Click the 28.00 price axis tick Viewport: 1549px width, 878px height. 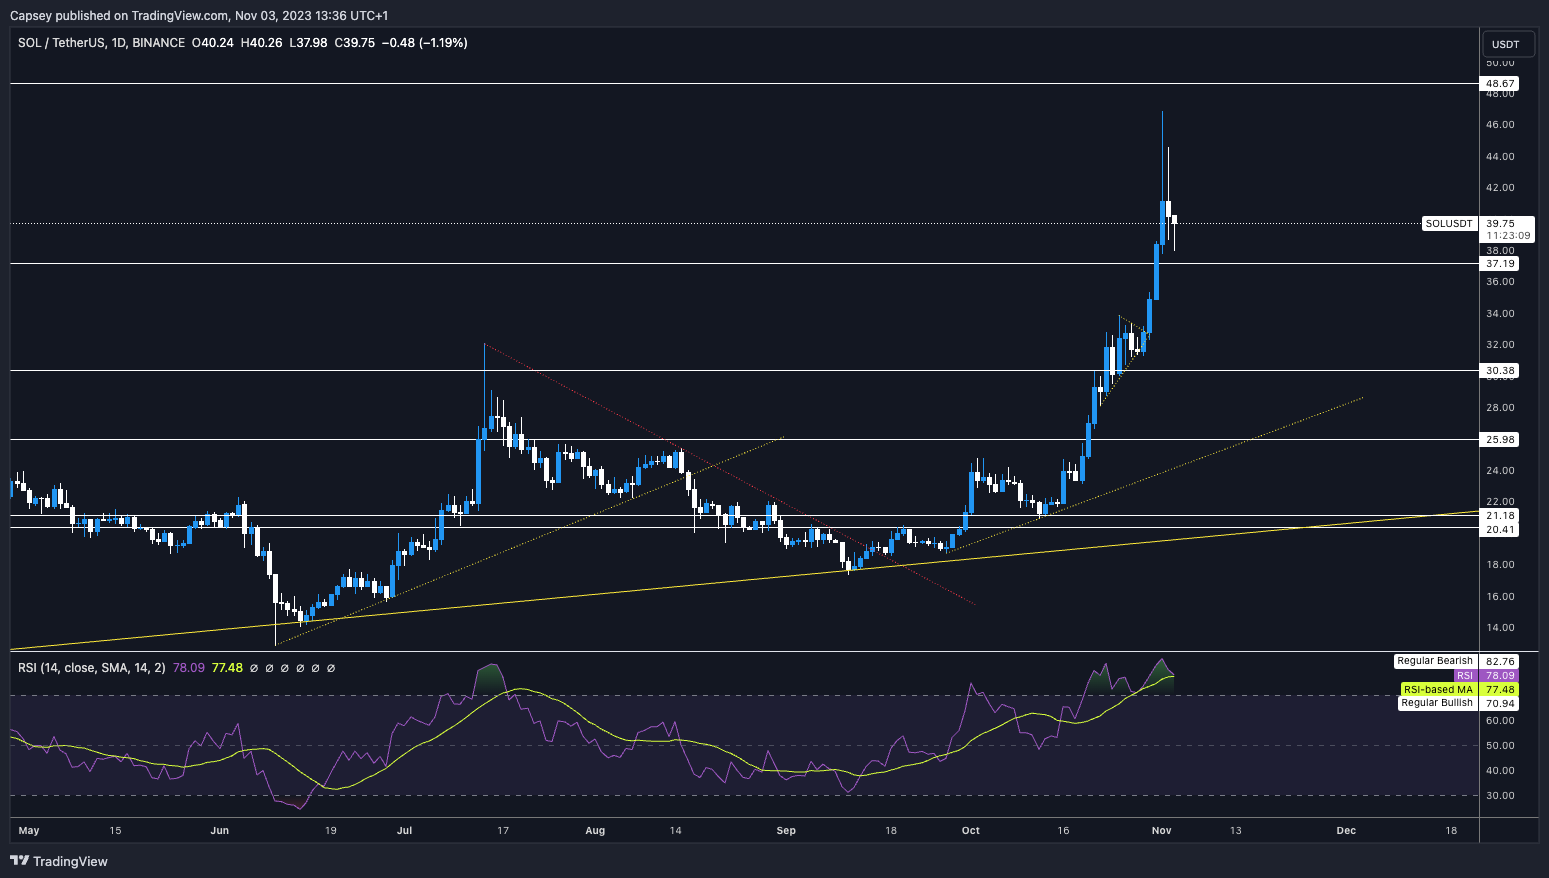pos(1500,408)
